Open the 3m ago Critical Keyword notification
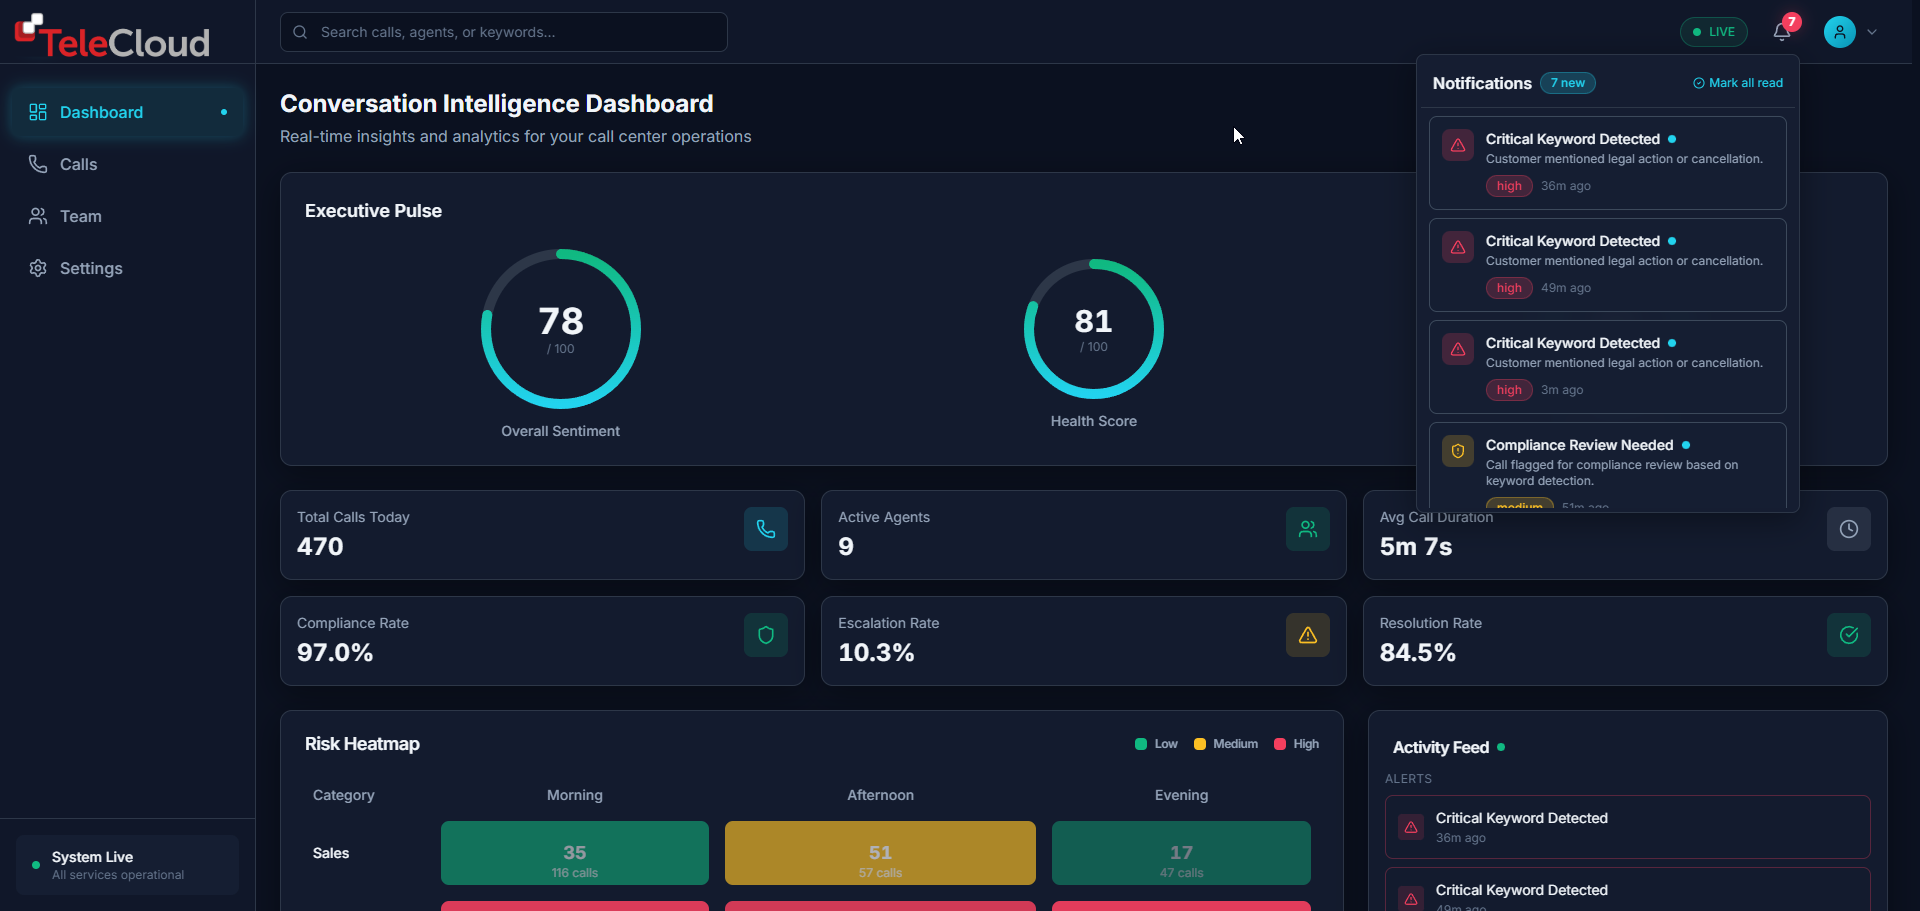Viewport: 1920px width, 911px height. click(x=1607, y=366)
